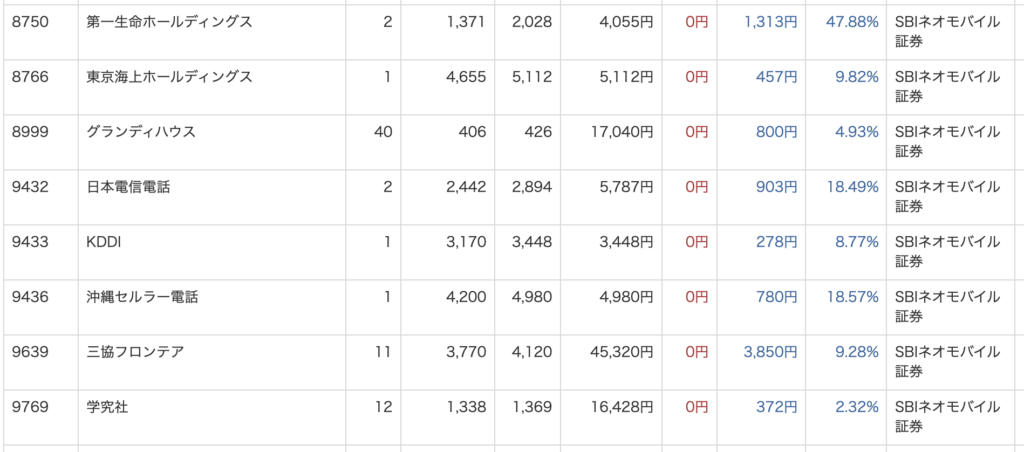Click the 3,850円 profit for 三協フロンテア
Image resolution: width=1024 pixels, height=452 pixels.
[x=771, y=353]
